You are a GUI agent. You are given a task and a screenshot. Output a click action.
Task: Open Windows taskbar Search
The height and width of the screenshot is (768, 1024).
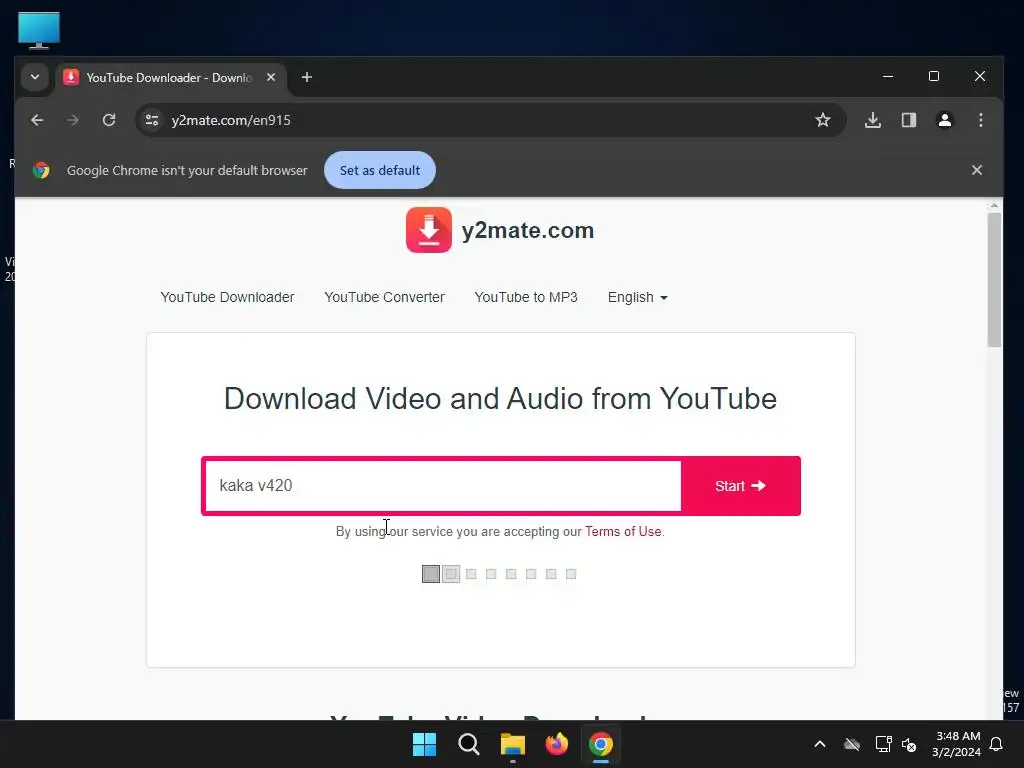[468, 744]
